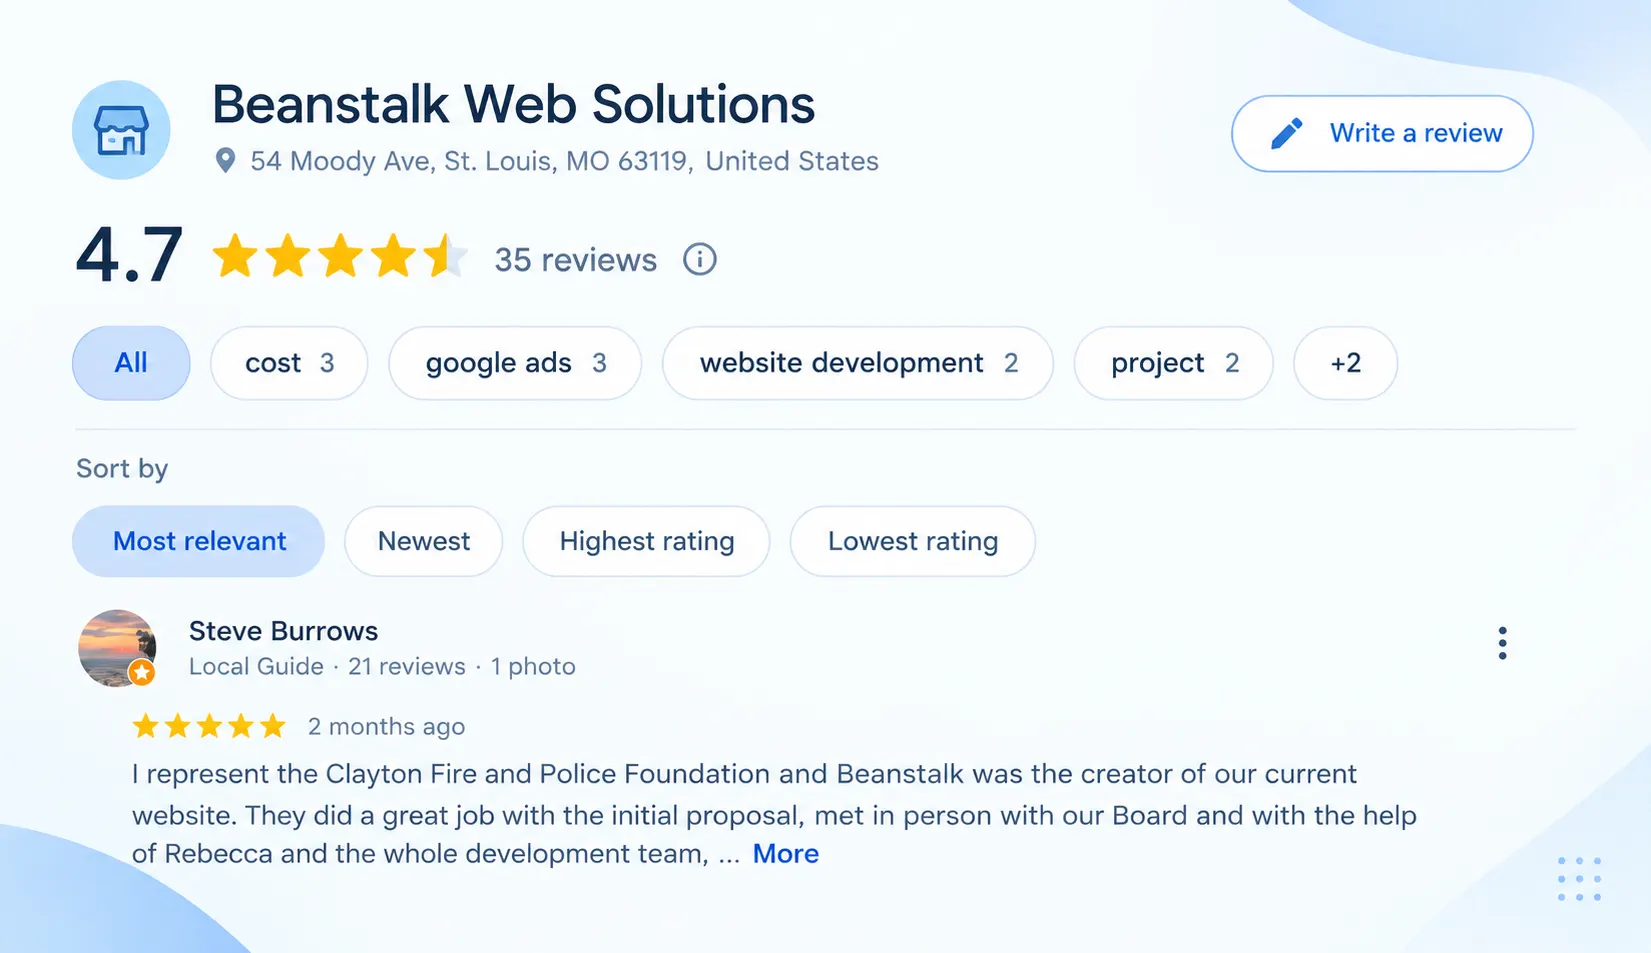Click the 'Local Guide · 21 reviews' text
Screen dimensions: 1651x953
point(327,667)
